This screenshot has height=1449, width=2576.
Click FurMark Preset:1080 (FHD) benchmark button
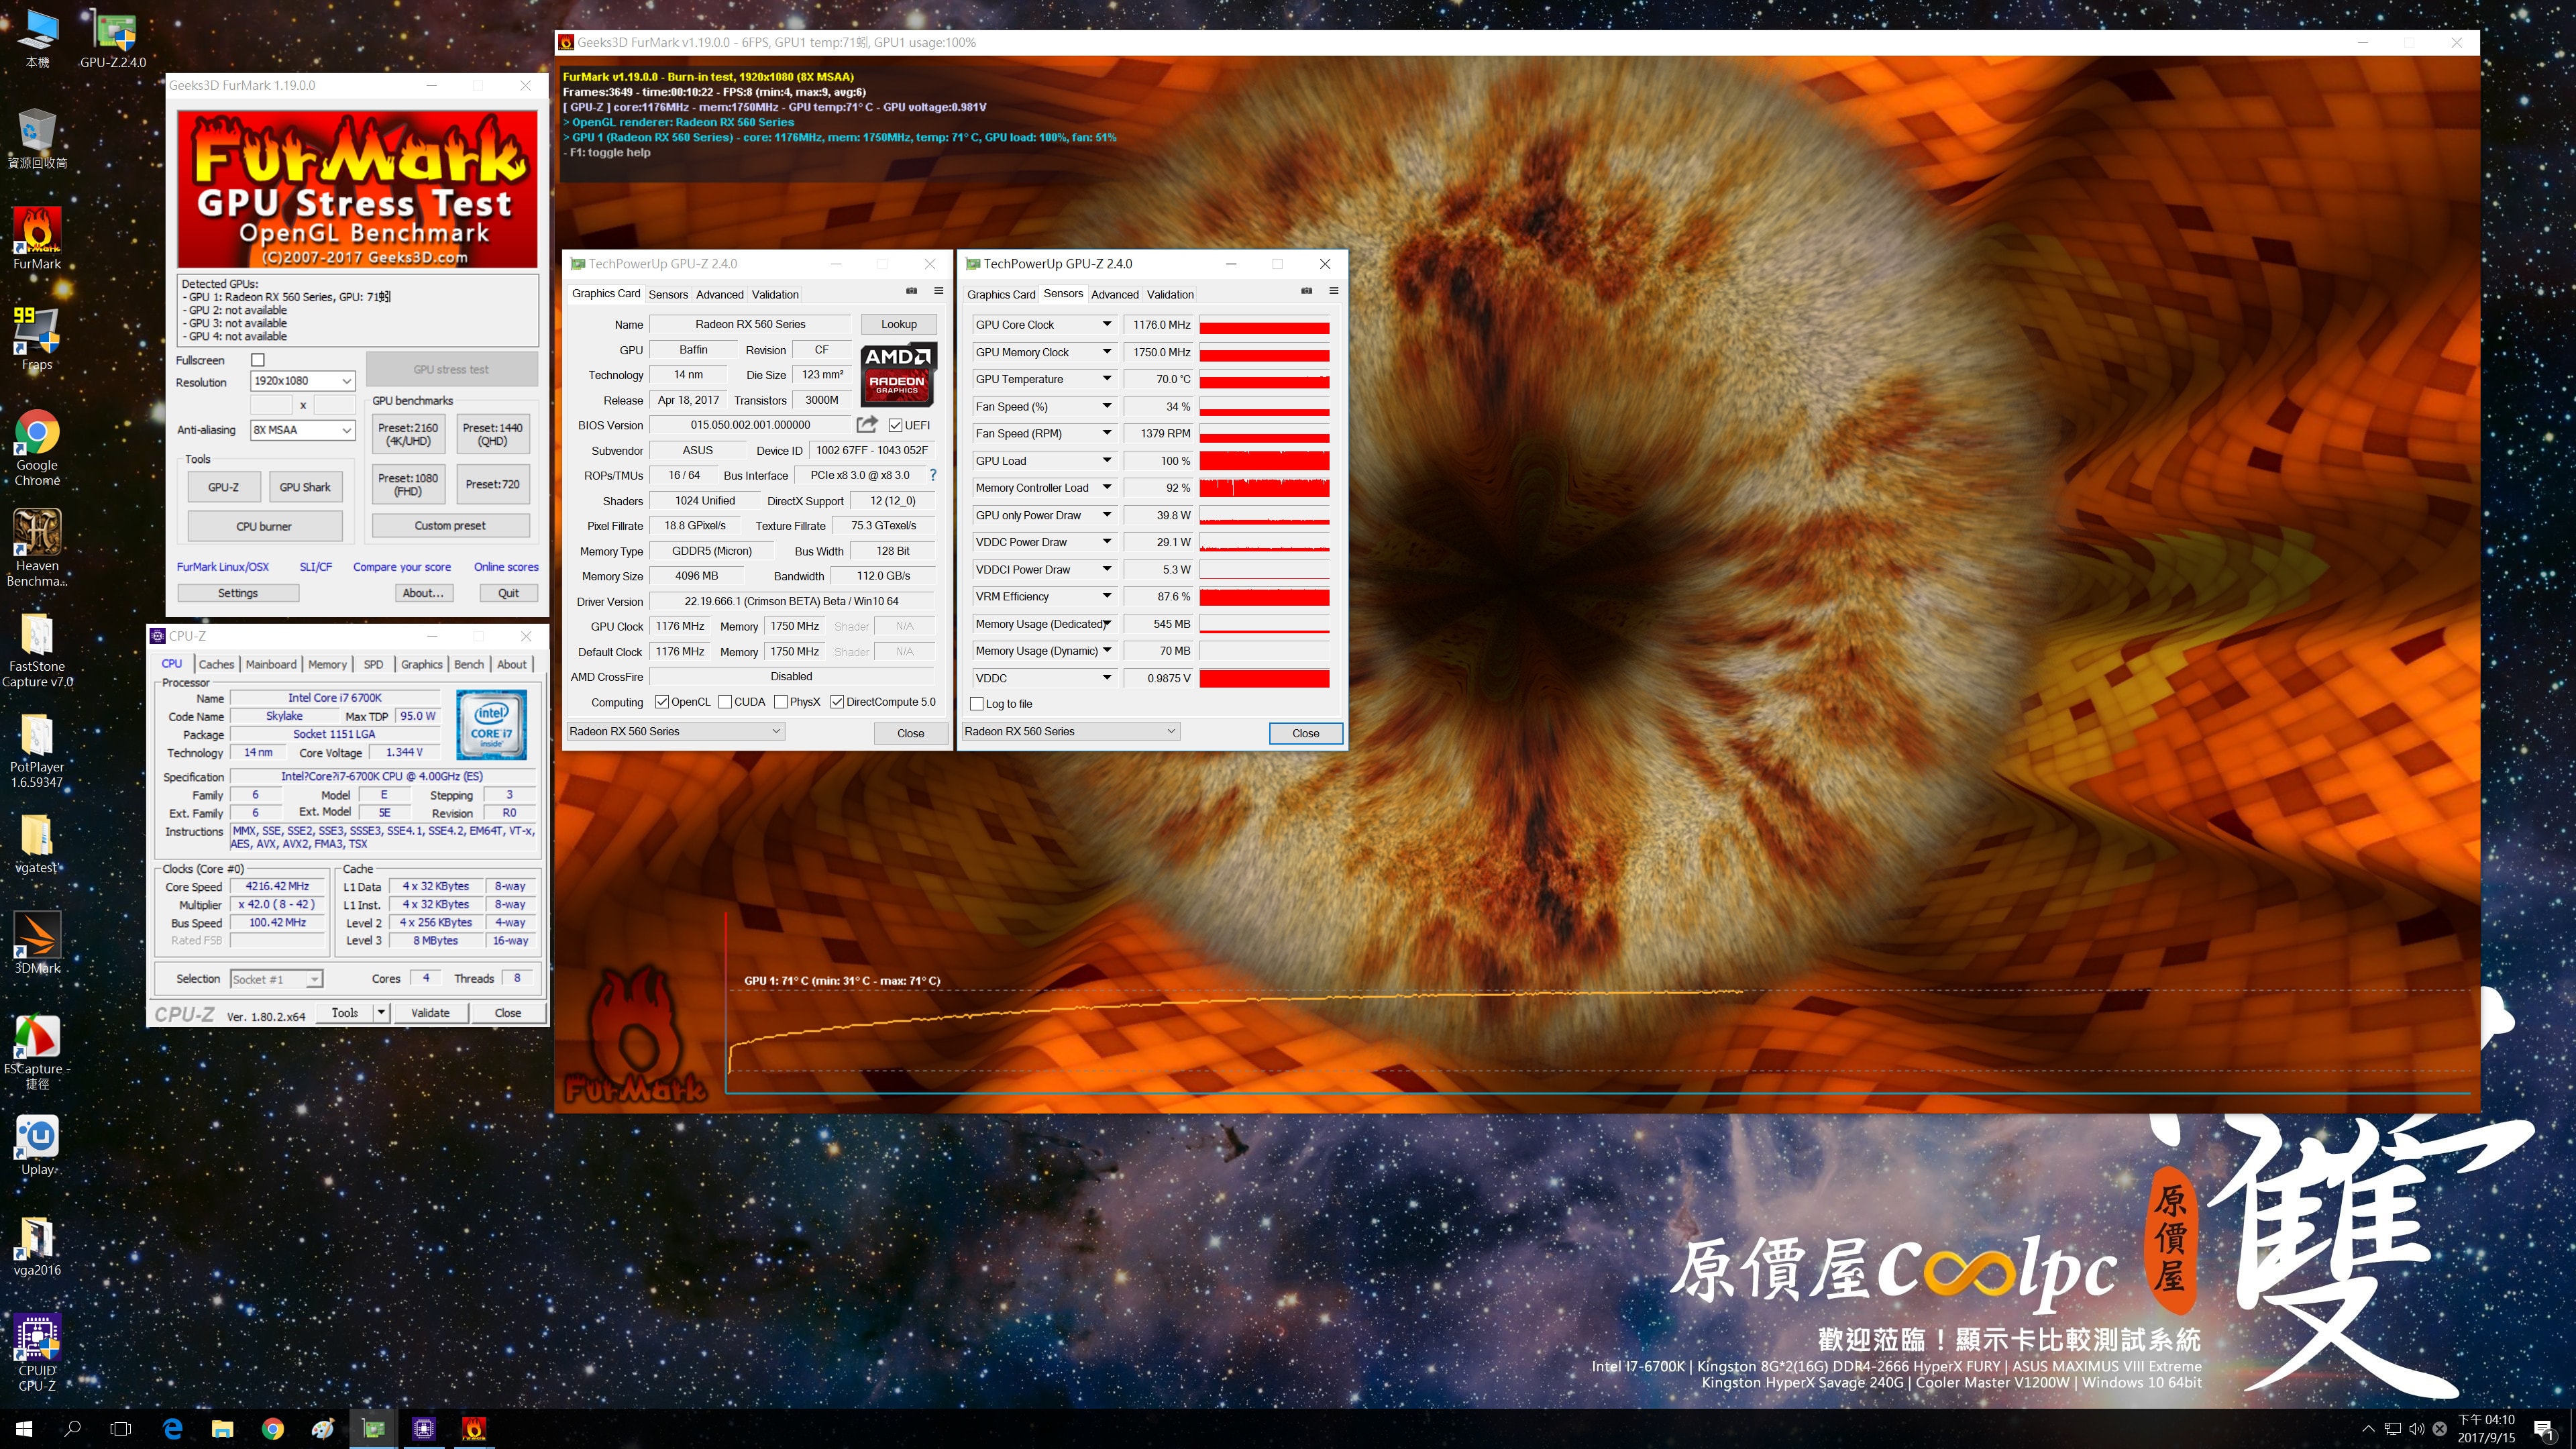(408, 484)
